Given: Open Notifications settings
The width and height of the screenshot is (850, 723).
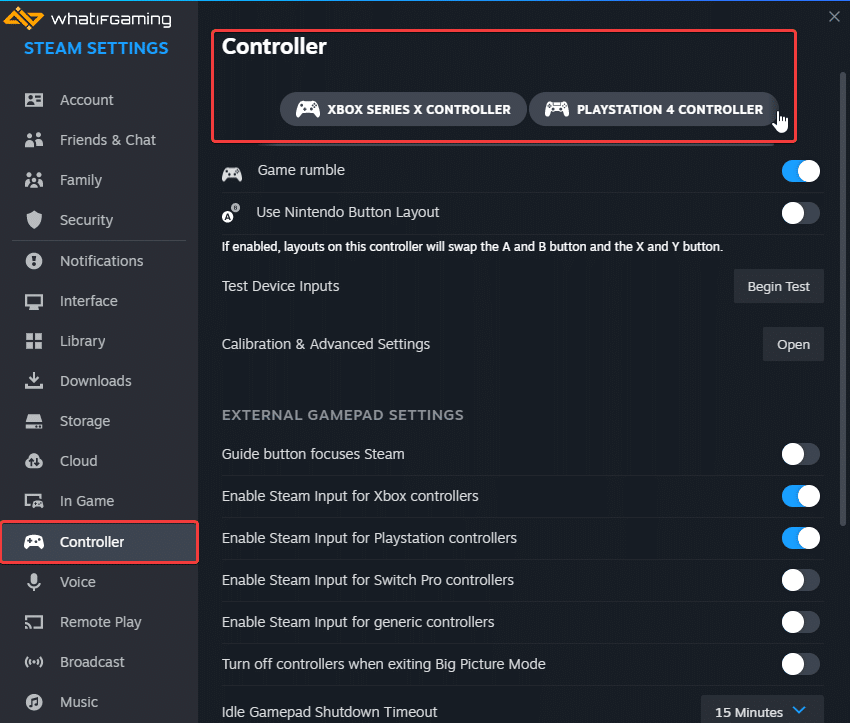Looking at the screenshot, I should point(101,261).
